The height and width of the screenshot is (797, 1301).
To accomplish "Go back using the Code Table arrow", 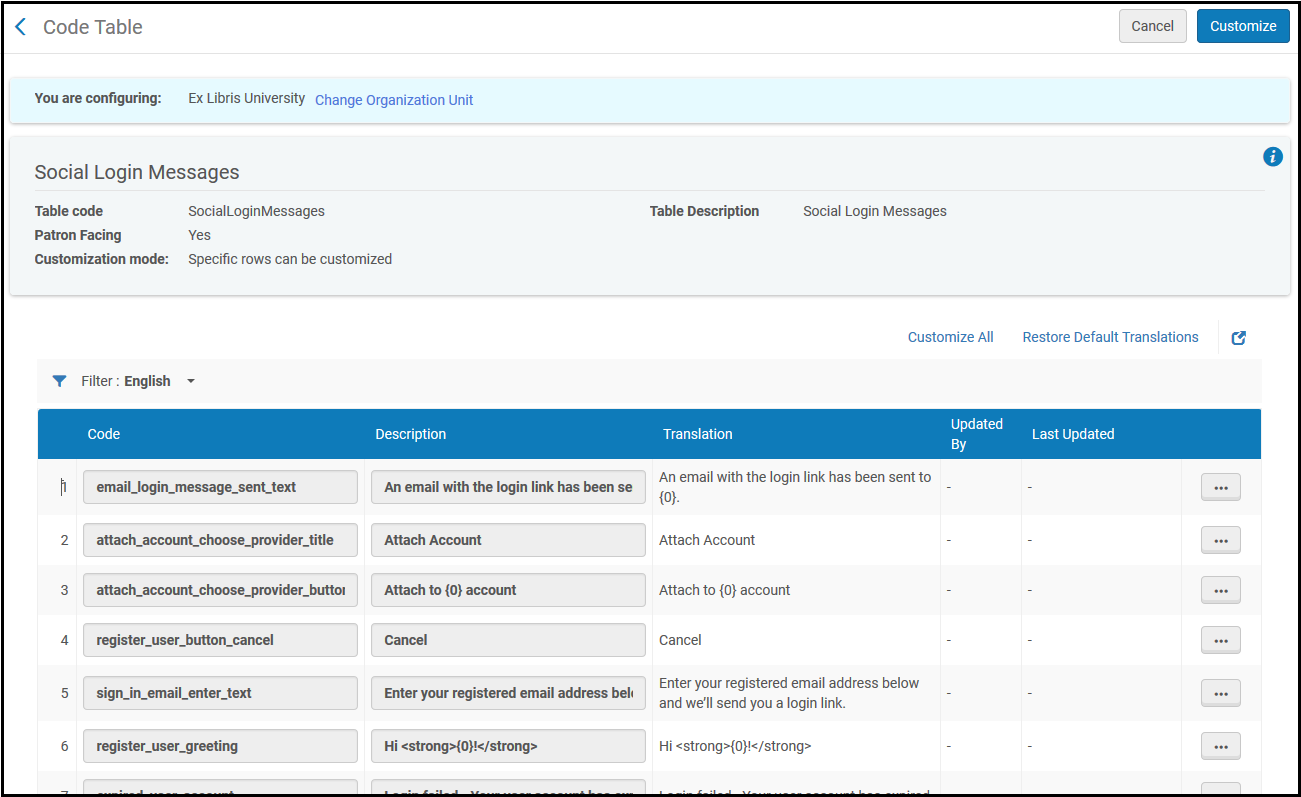I will click(x=21, y=27).
